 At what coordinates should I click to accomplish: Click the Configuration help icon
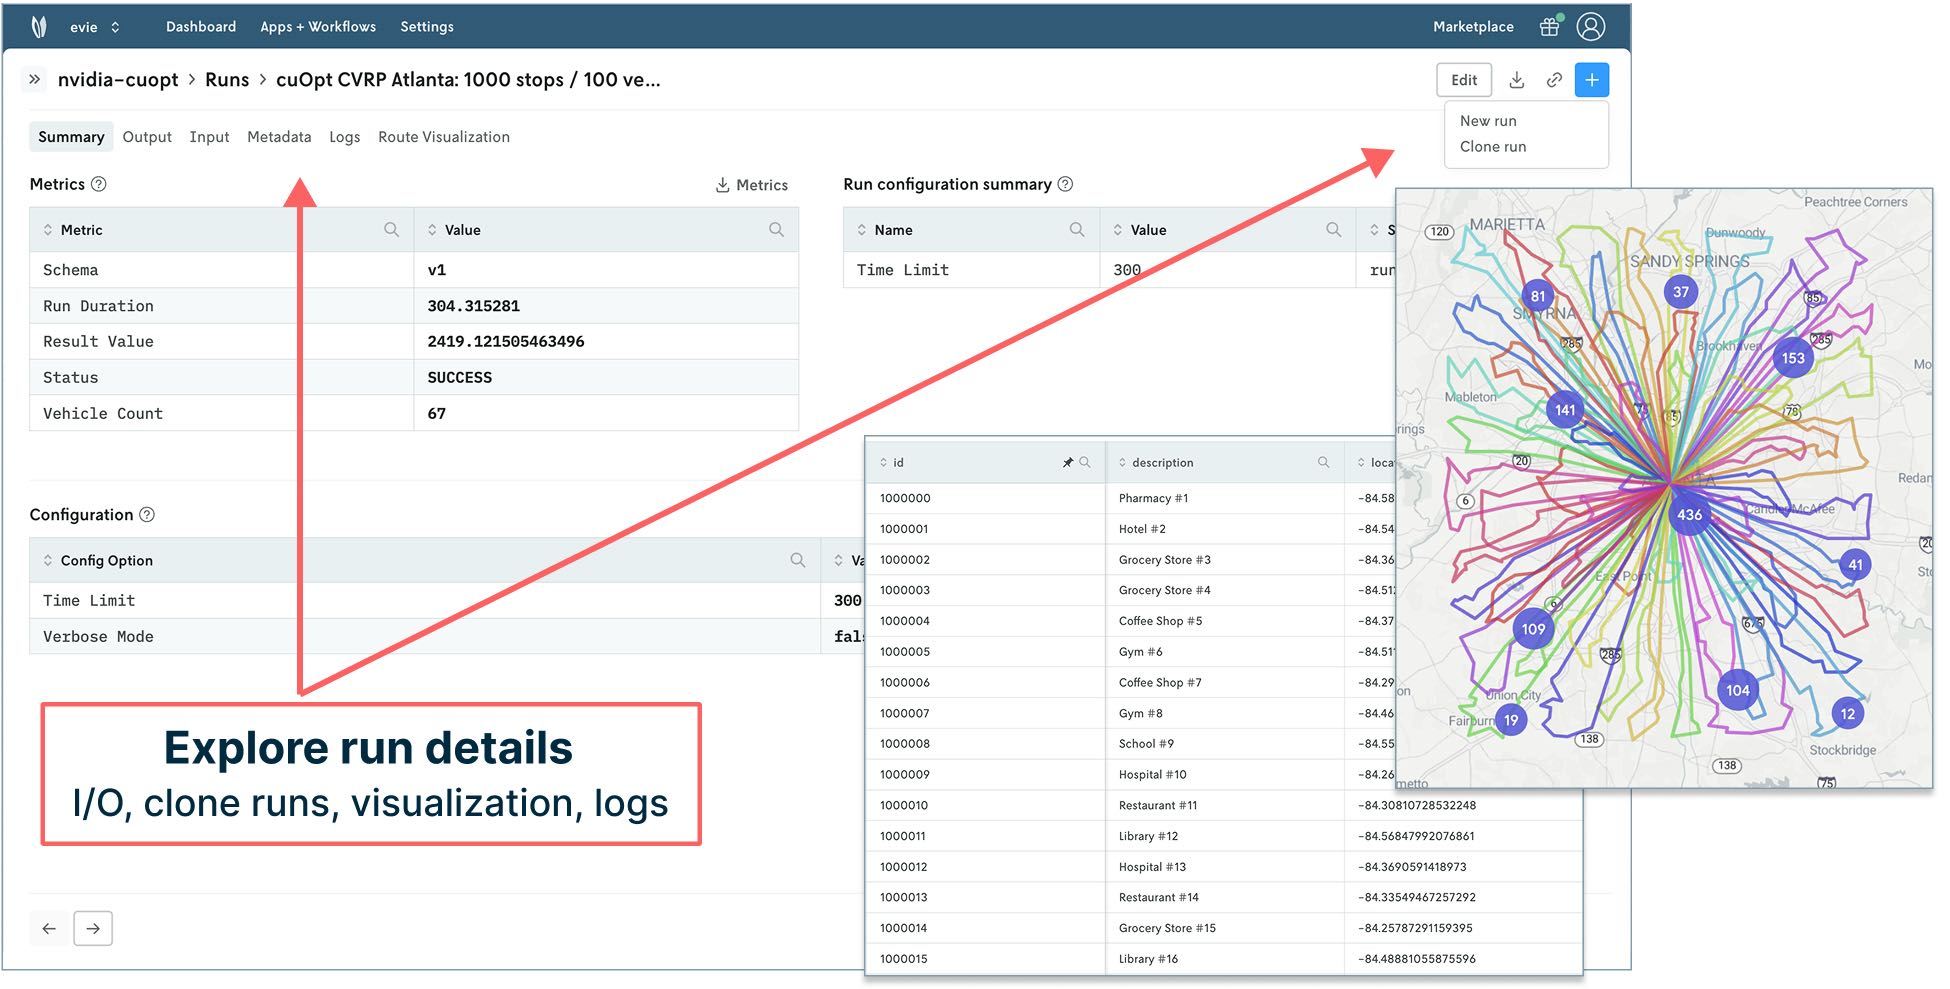(x=147, y=515)
